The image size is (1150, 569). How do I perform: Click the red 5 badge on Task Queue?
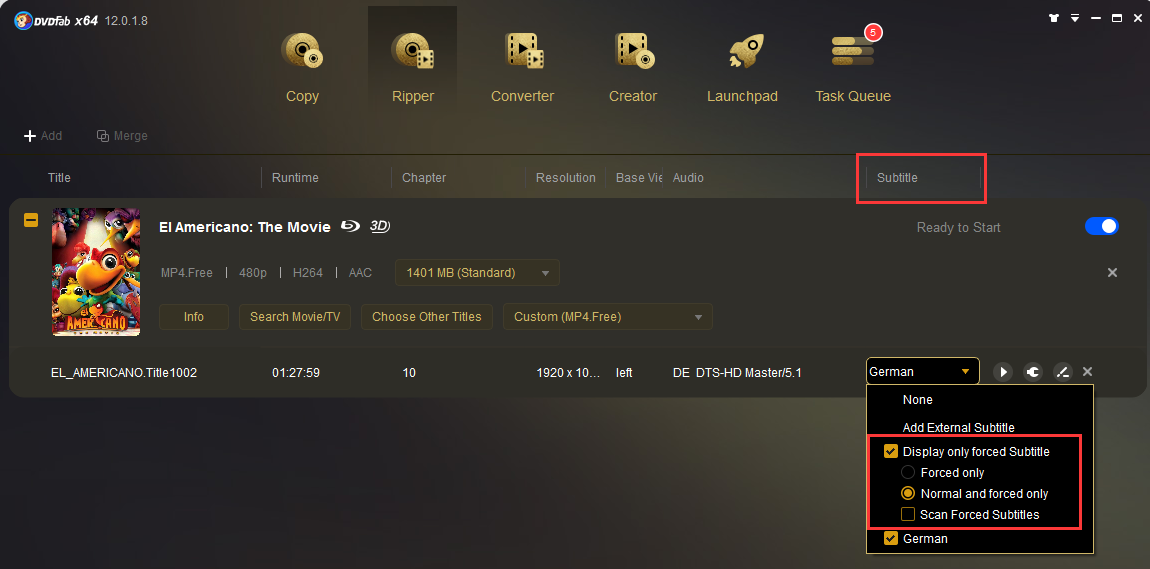[874, 32]
